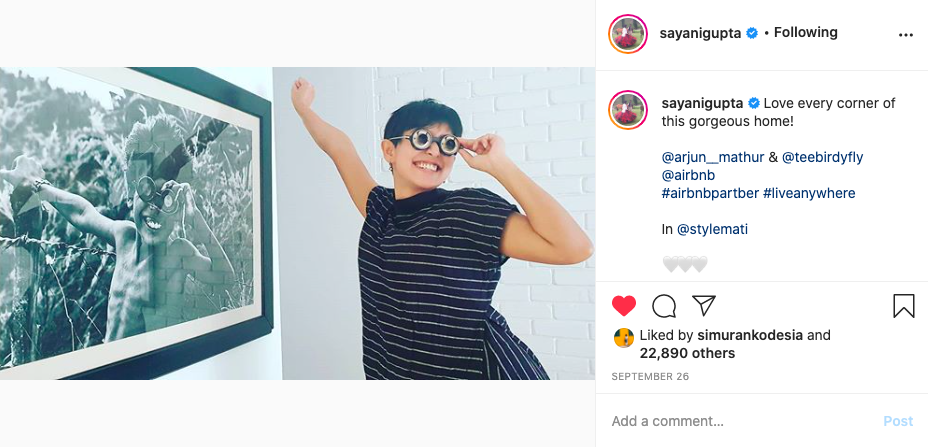
Task: Open the comment speech bubble icon
Action: click(664, 306)
